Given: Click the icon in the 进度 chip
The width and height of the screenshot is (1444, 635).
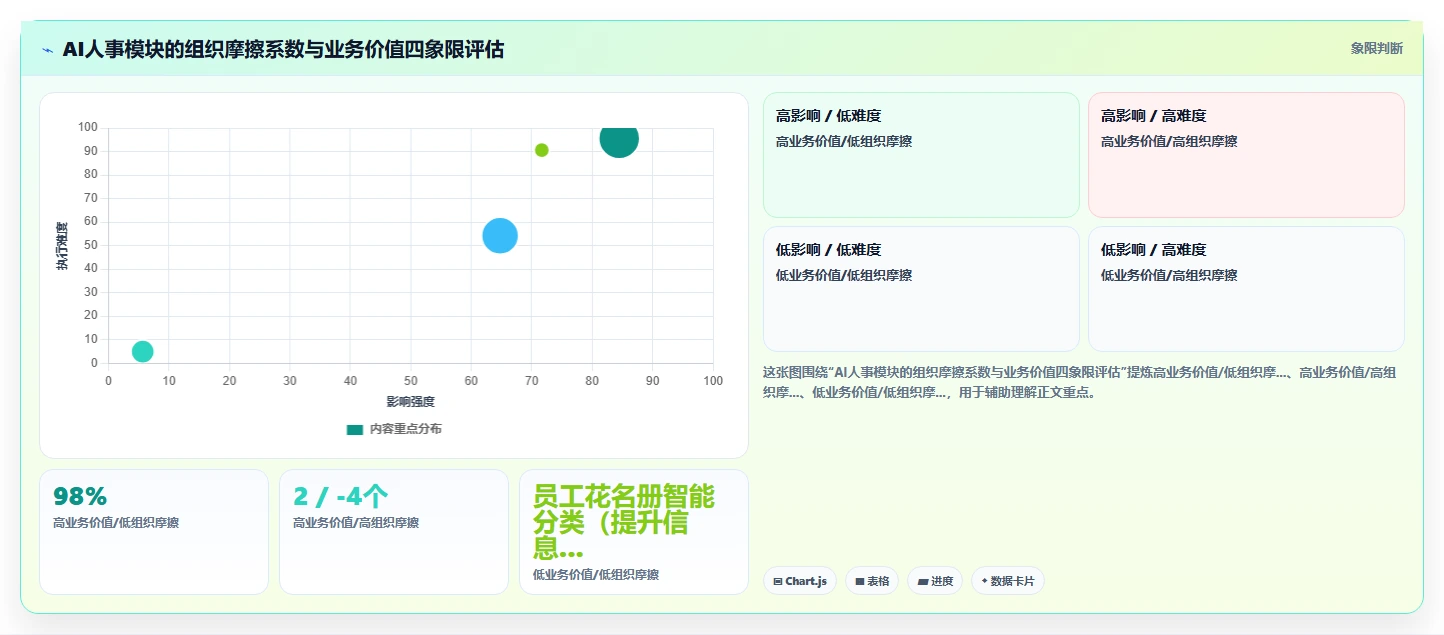Looking at the screenshot, I should click(923, 581).
